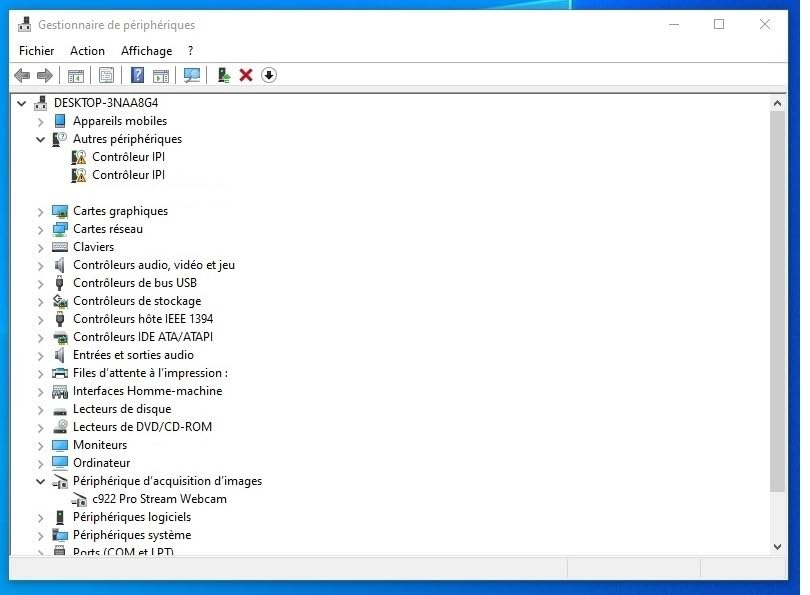Expand the Lecteurs de disque category

pyautogui.click(x=40, y=409)
